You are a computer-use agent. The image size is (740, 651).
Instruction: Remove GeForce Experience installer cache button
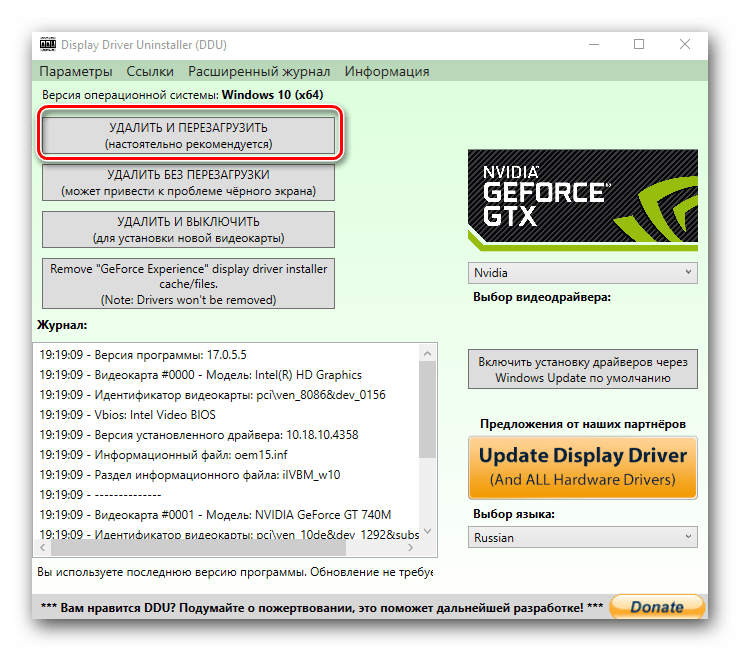pos(188,284)
